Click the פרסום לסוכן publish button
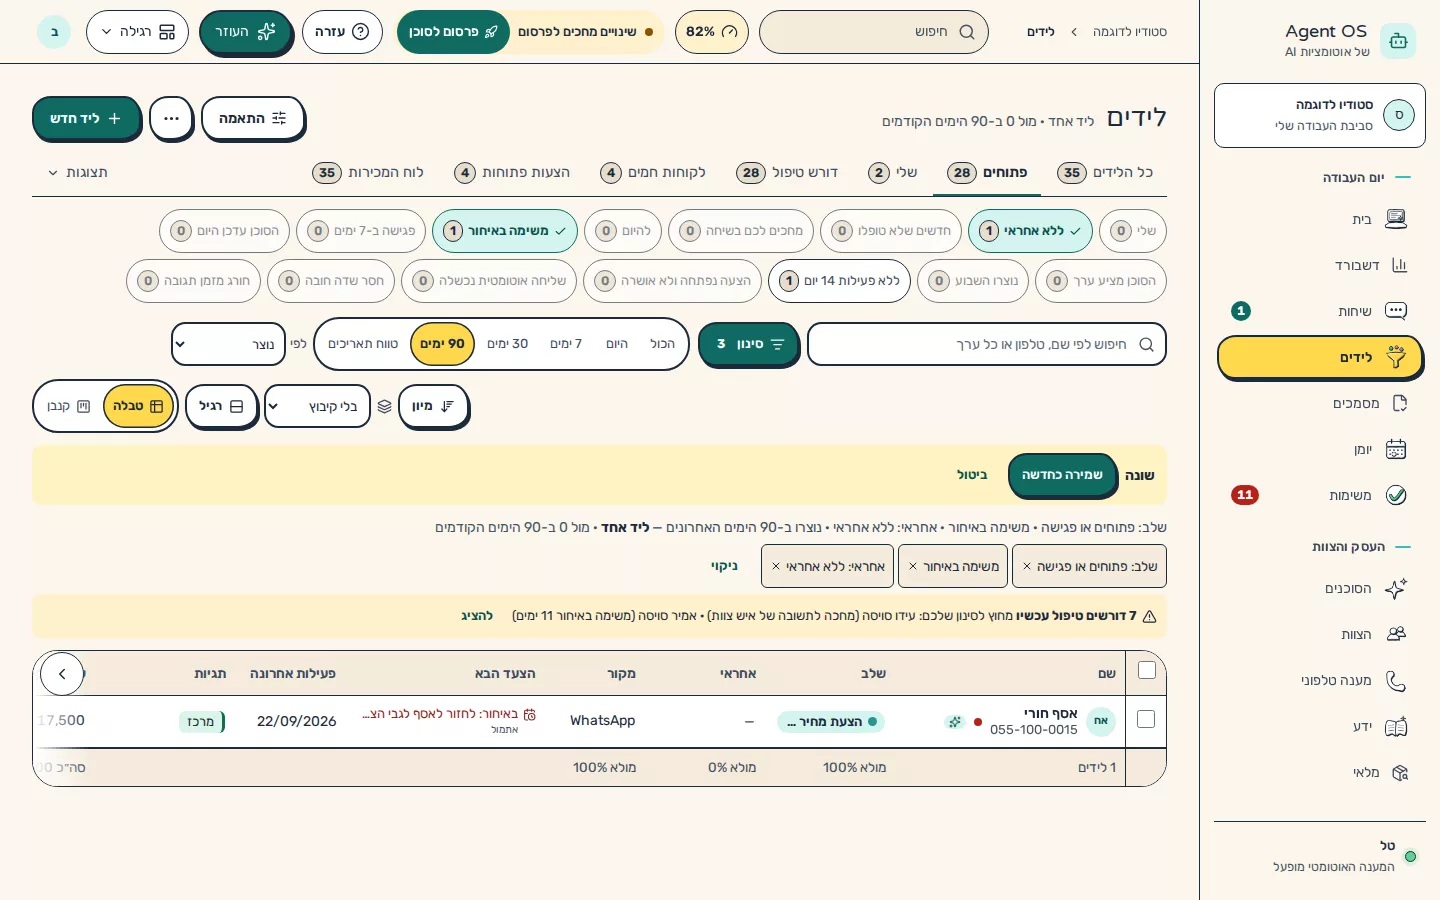The image size is (1440, 900). click(x=453, y=32)
